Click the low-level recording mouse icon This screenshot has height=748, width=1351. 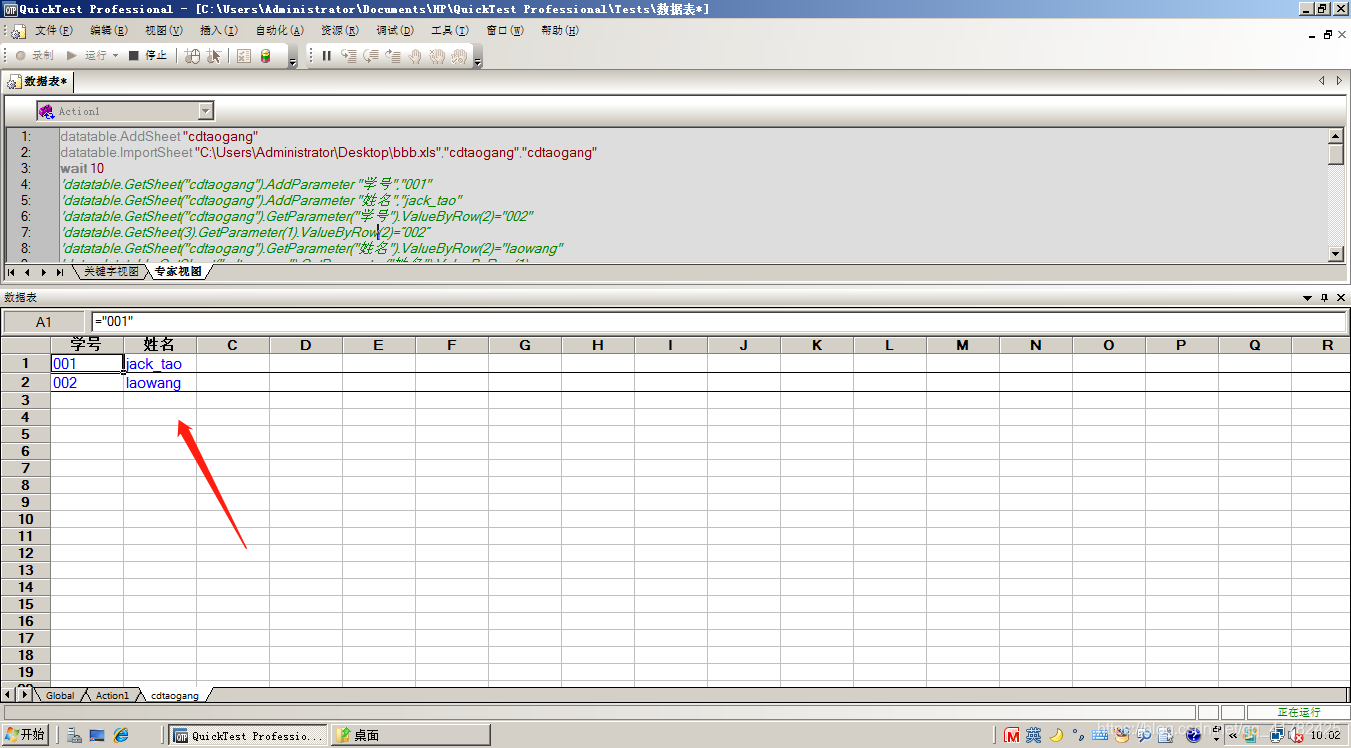pyautogui.click(x=193, y=56)
